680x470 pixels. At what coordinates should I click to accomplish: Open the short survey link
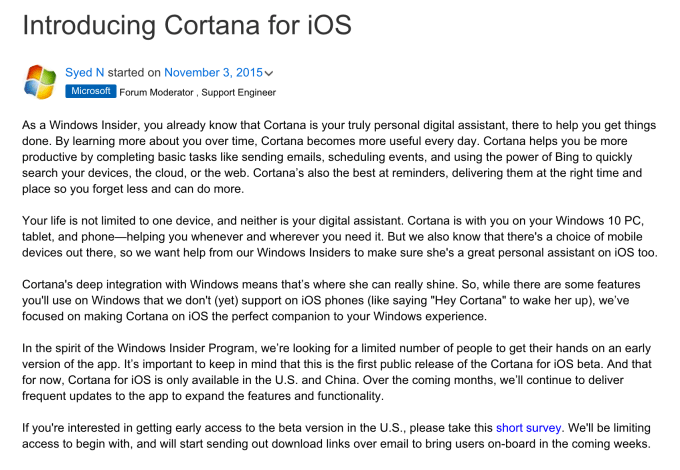coord(530,427)
